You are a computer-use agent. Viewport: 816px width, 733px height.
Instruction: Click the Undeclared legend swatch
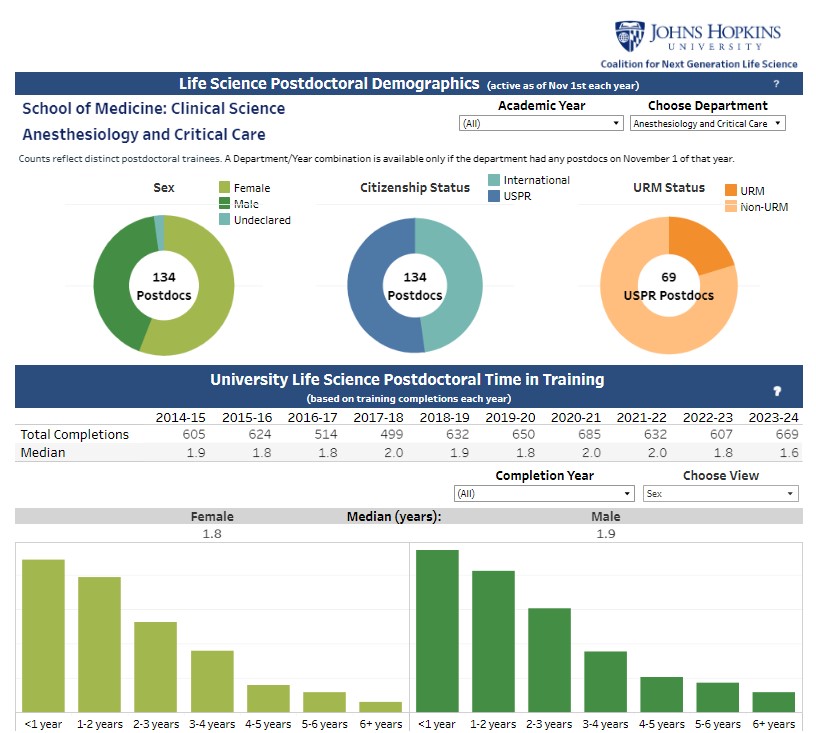tap(225, 220)
